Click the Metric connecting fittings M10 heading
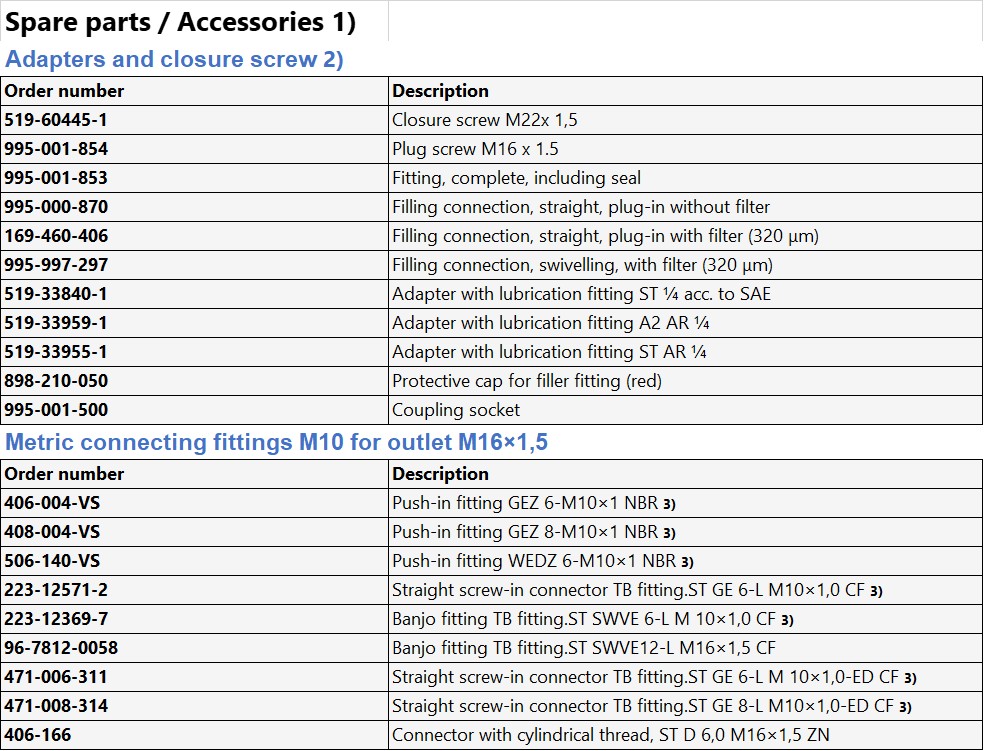 (277, 442)
